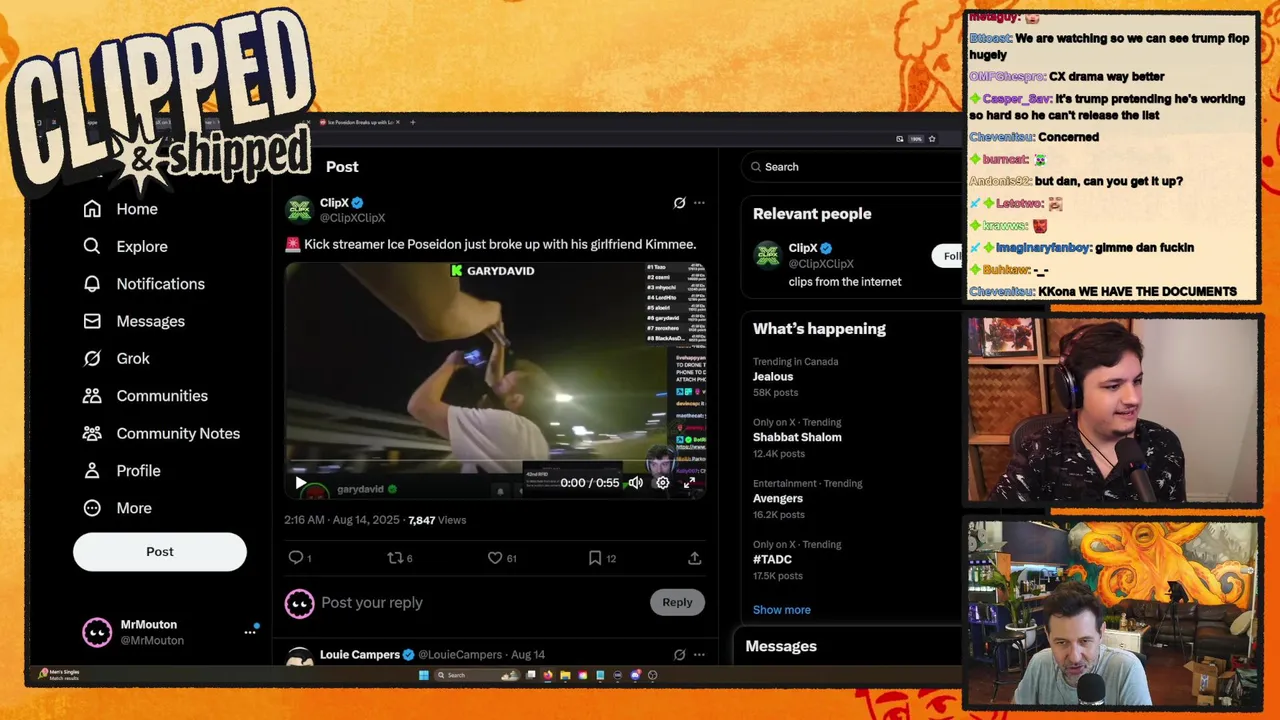
Task: Open a new browser tab with plus
Action: (412, 122)
